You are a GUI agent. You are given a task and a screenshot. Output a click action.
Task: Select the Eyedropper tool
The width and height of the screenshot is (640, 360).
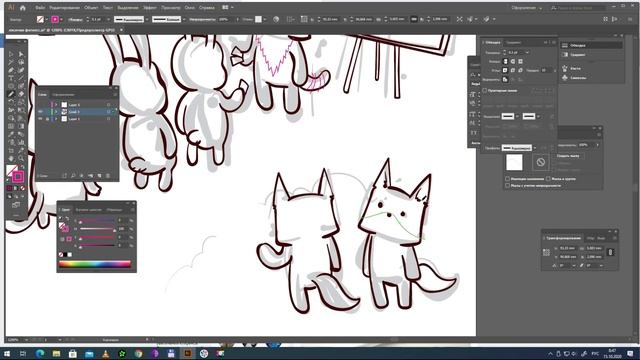(11, 134)
